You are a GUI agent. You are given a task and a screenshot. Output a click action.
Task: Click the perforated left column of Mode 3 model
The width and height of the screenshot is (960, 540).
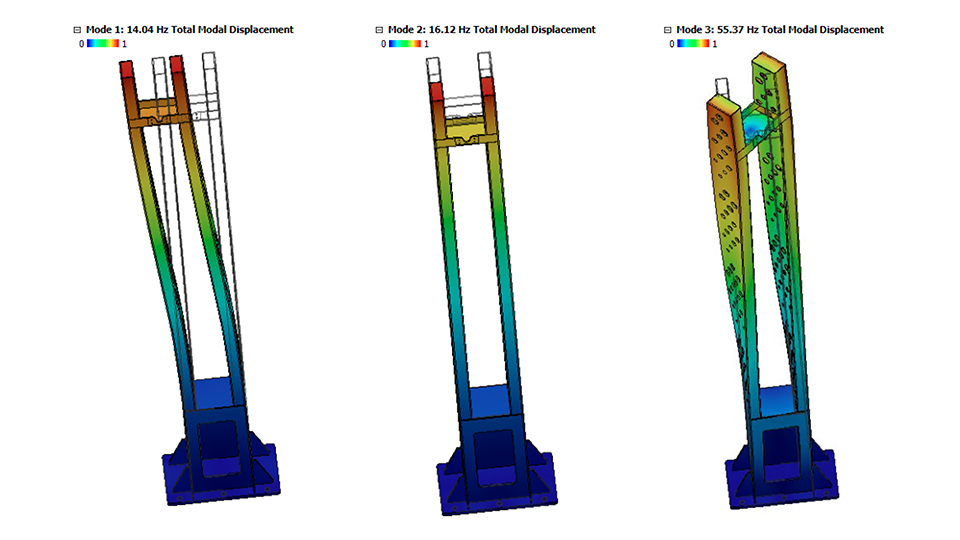pyautogui.click(x=728, y=200)
